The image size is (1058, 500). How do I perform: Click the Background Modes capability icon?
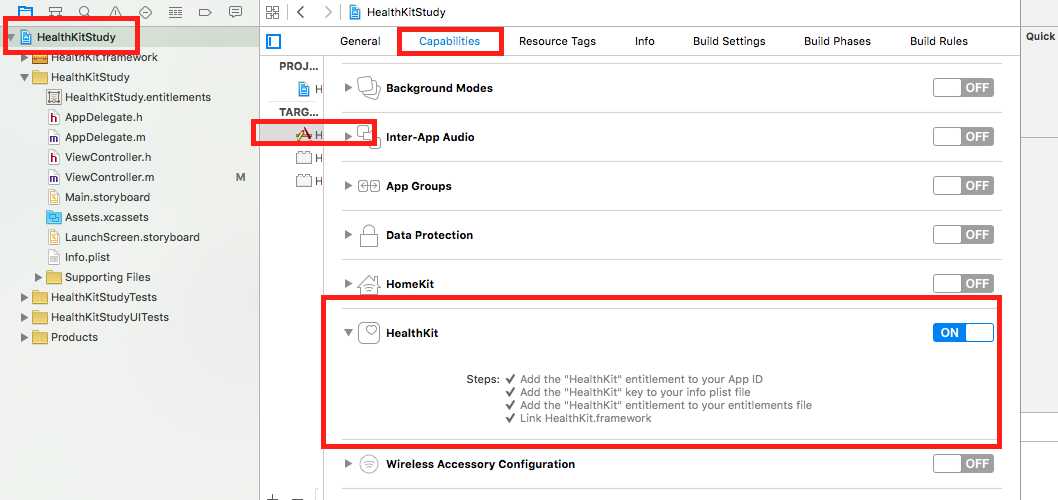(368, 88)
